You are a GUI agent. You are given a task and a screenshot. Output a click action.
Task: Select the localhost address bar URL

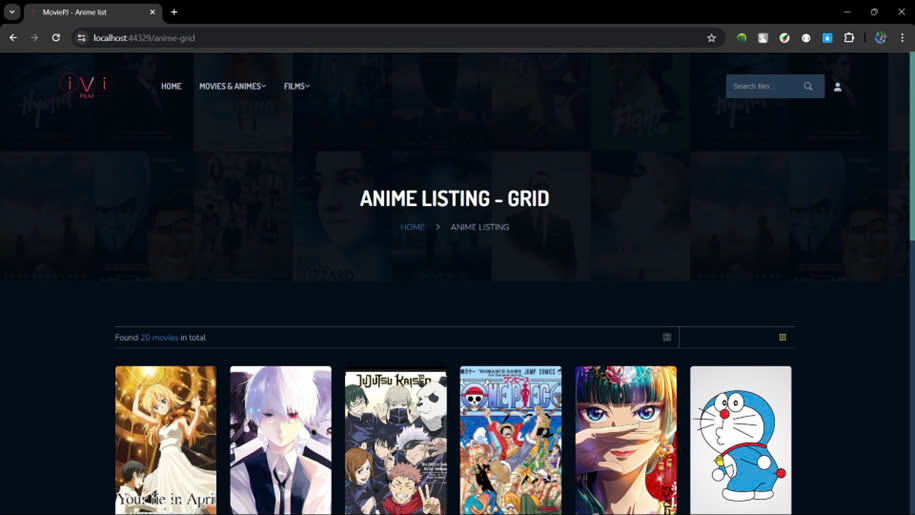[144, 38]
